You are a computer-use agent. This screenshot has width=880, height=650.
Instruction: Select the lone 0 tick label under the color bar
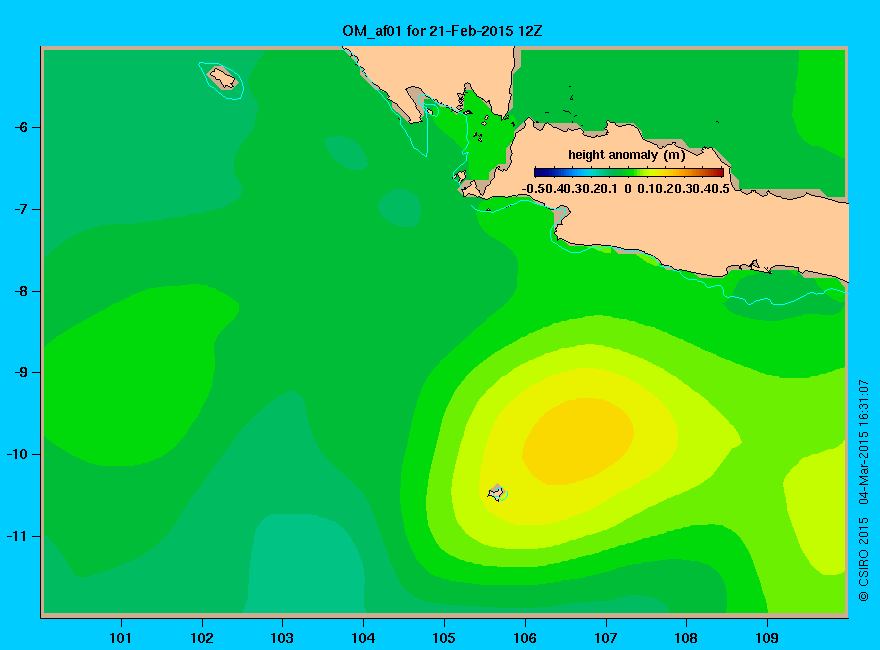point(627,189)
